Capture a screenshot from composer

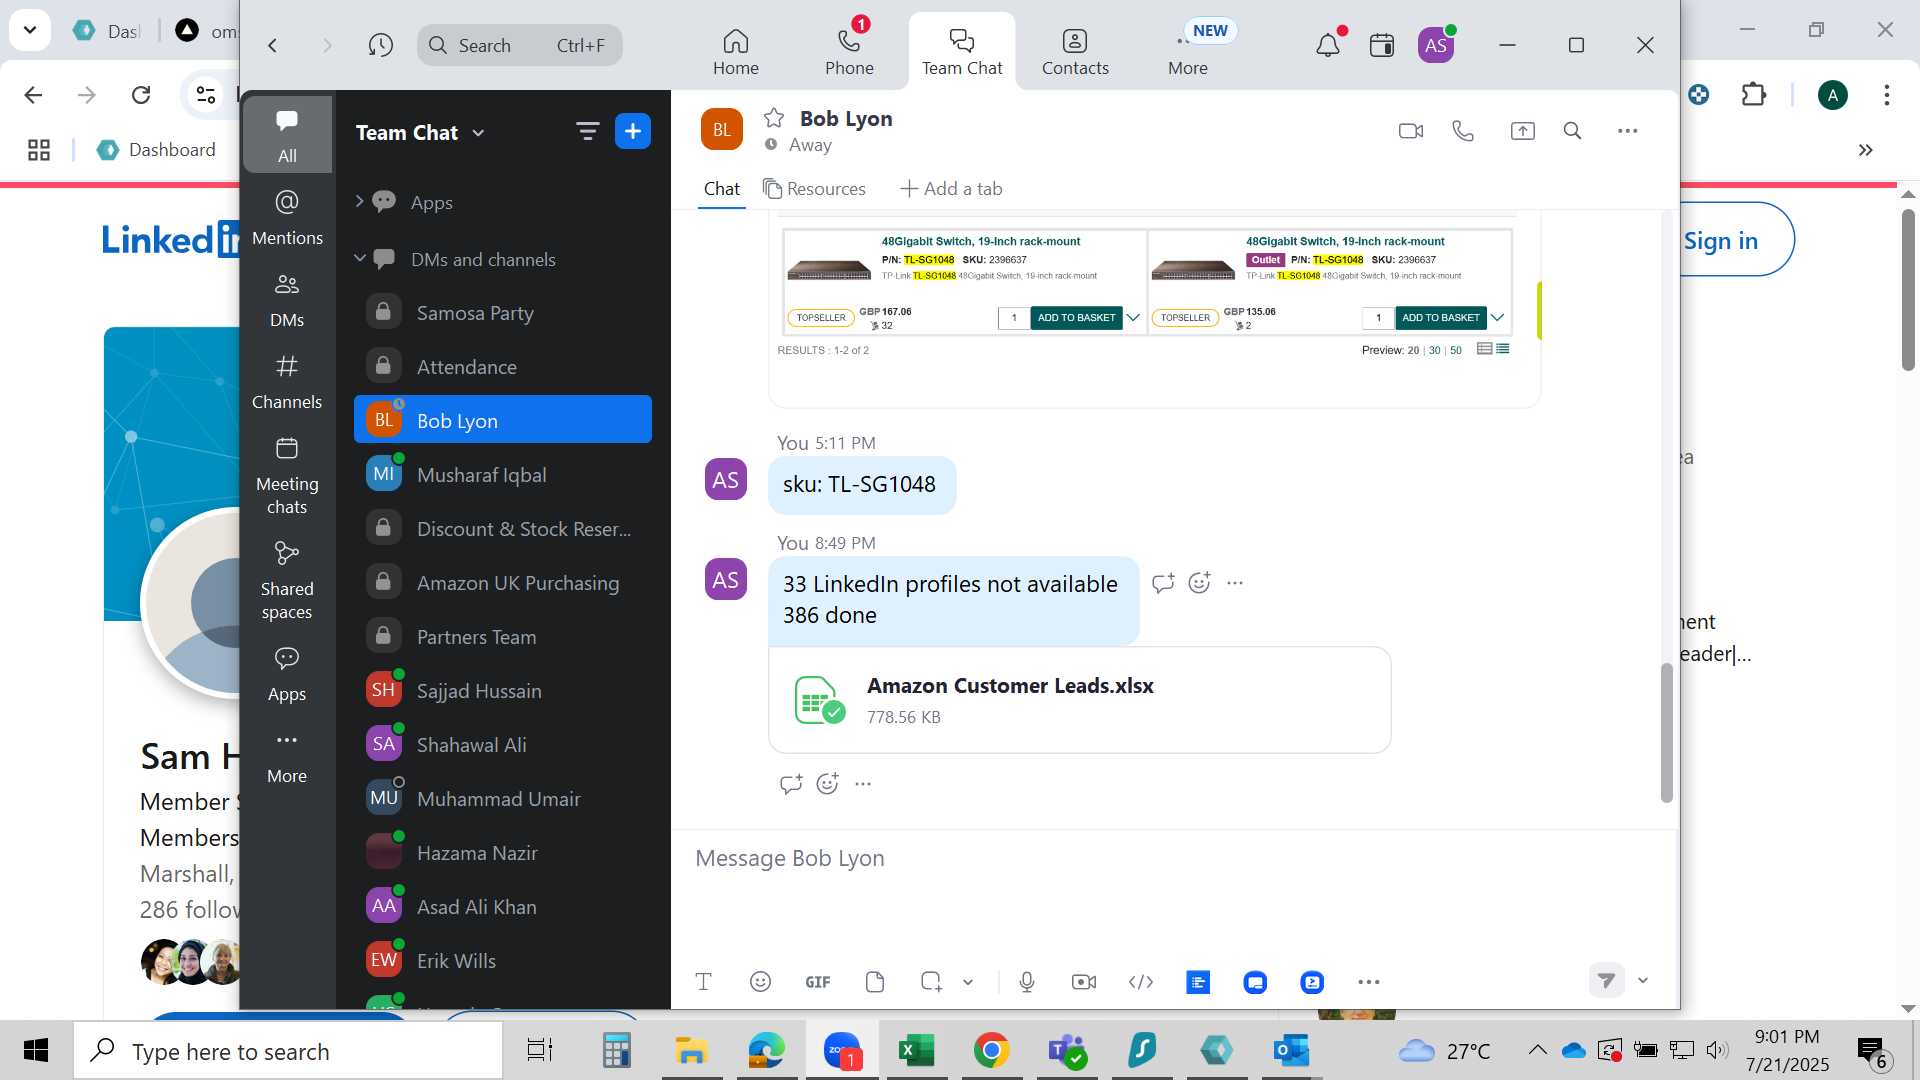[x=931, y=982]
